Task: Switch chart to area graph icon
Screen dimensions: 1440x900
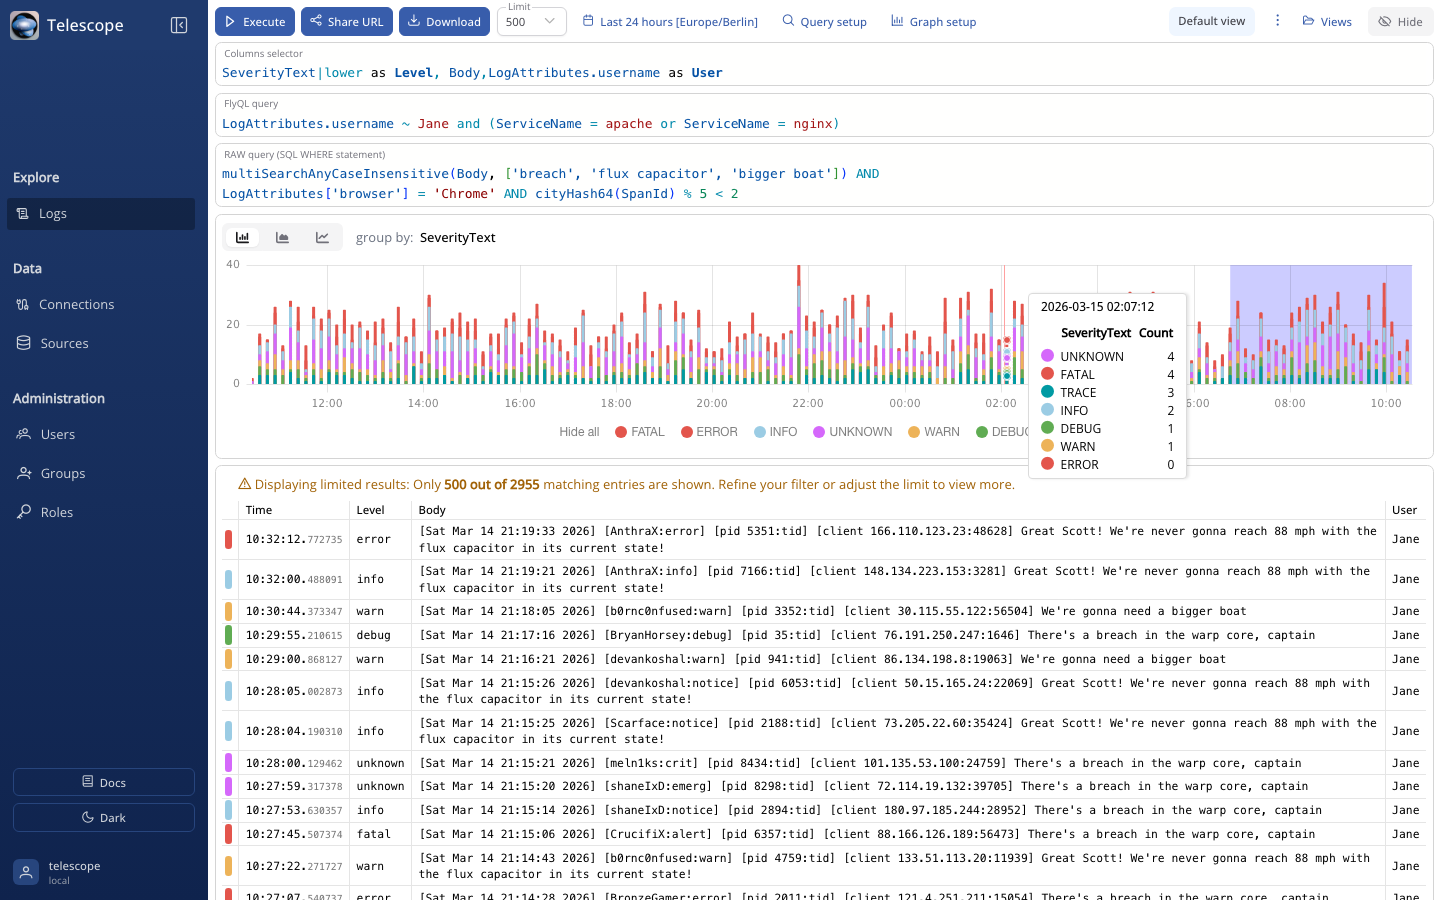Action: (x=282, y=237)
